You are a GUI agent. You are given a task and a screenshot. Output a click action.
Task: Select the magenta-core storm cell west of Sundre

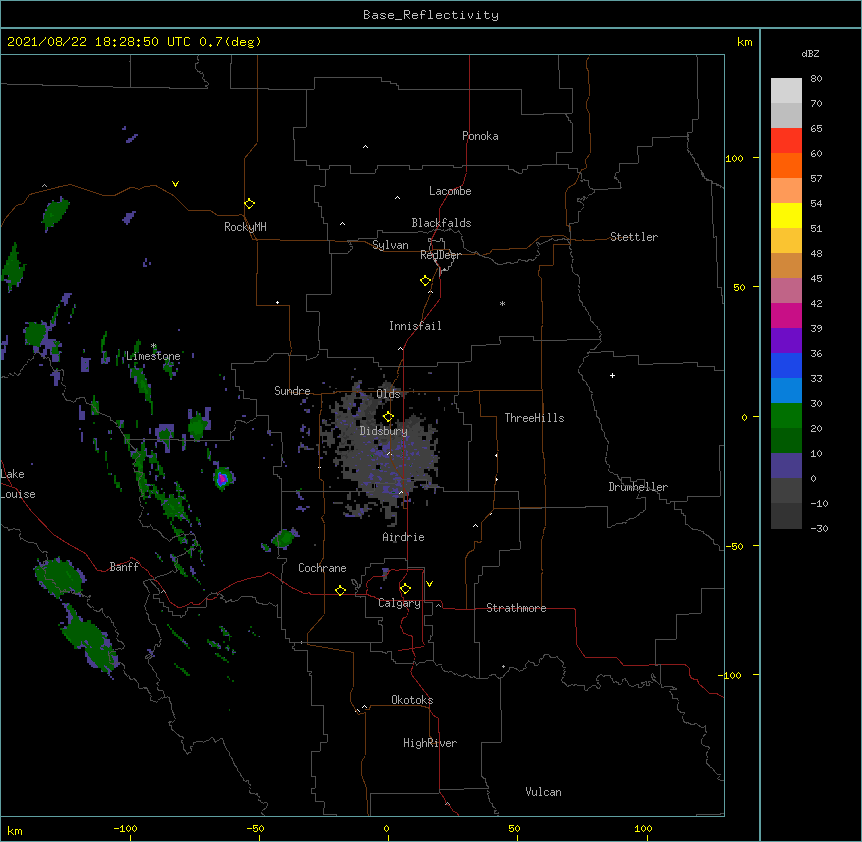tap(223, 479)
